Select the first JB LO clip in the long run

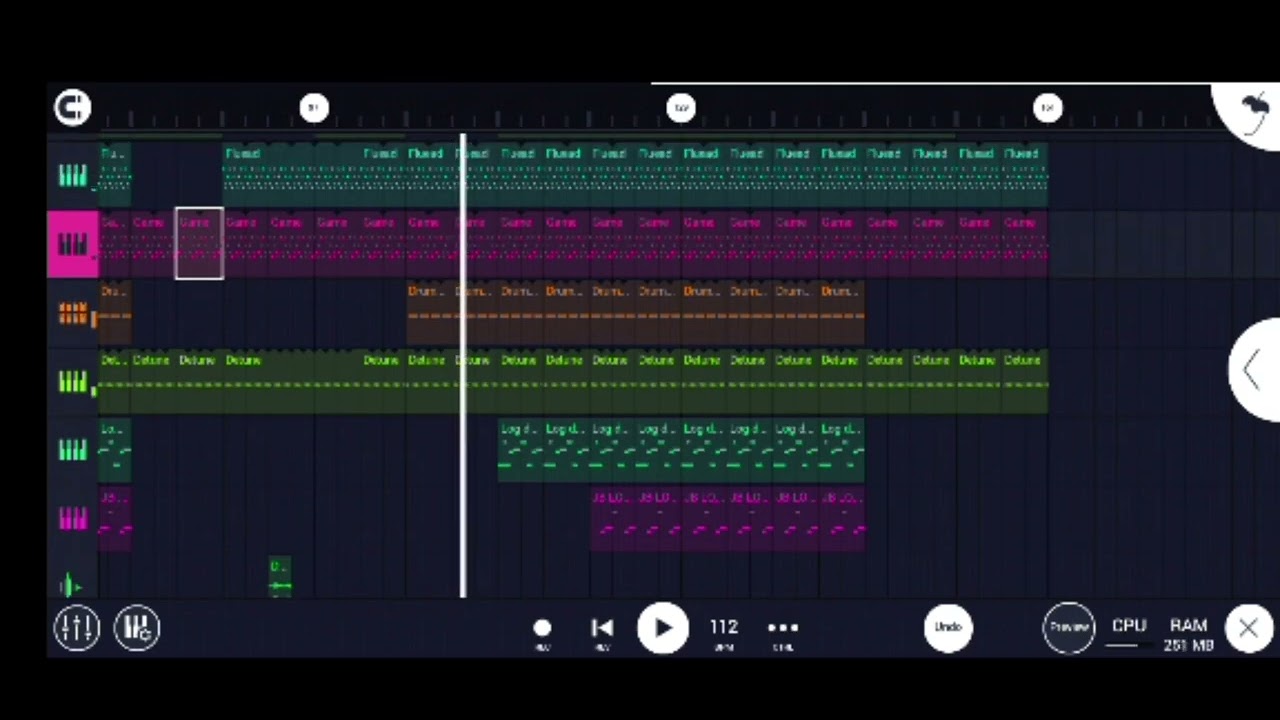[x=613, y=519]
